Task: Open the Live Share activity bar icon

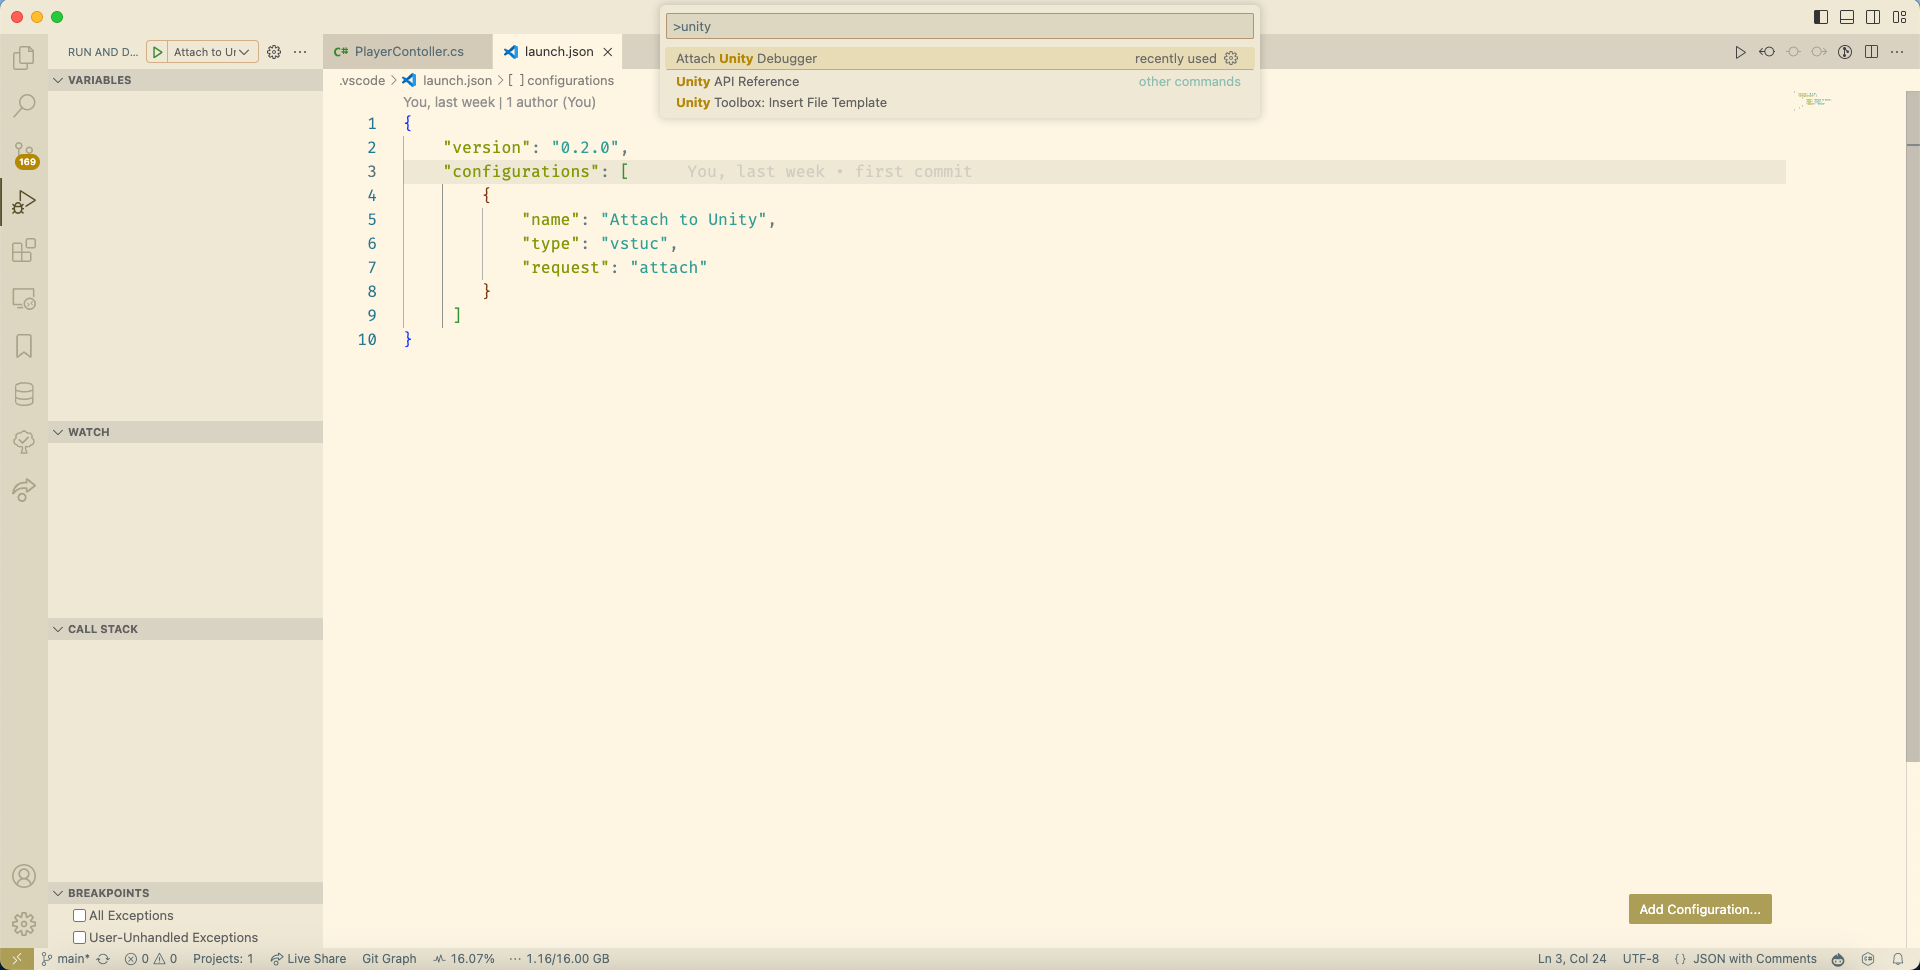Action: 24,490
